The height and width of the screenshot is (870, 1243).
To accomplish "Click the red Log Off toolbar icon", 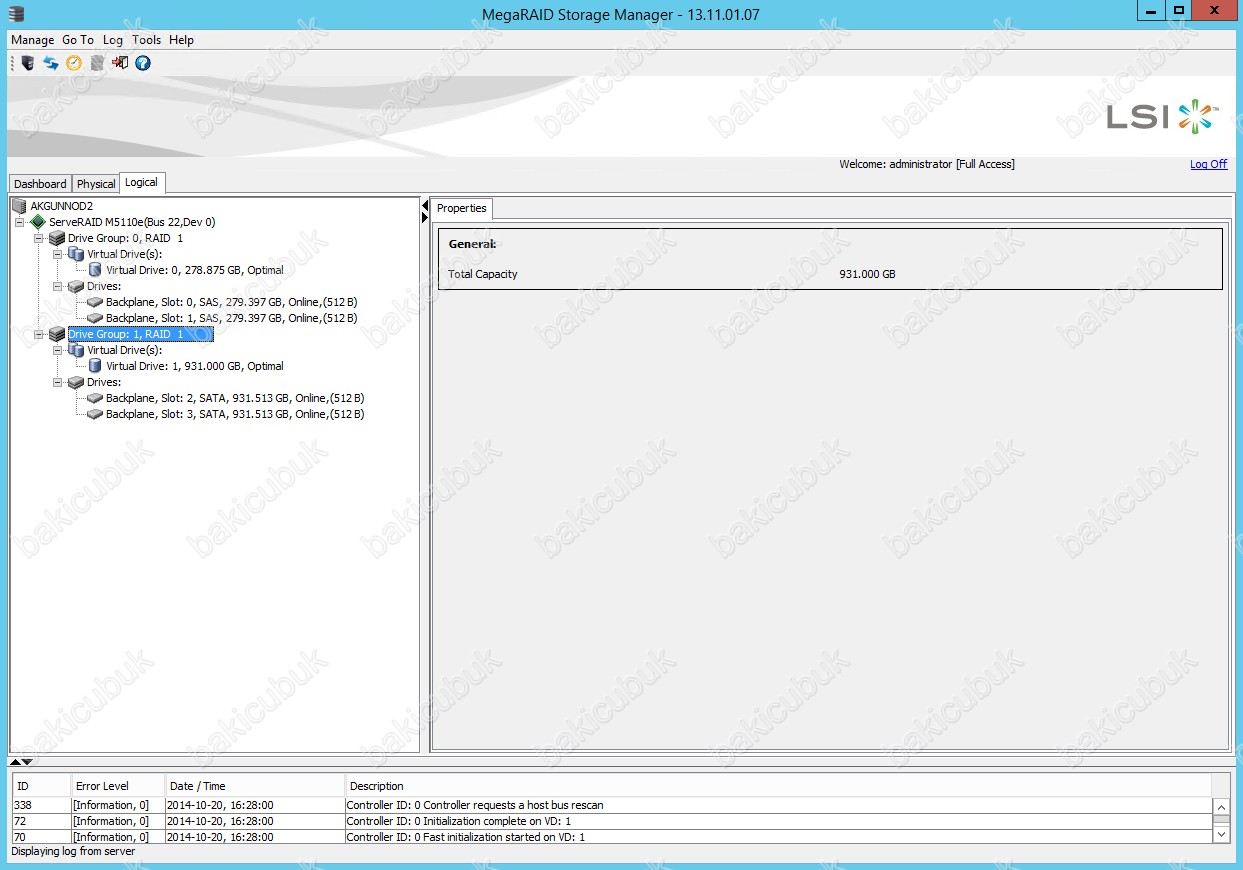I will pyautogui.click(x=120, y=63).
